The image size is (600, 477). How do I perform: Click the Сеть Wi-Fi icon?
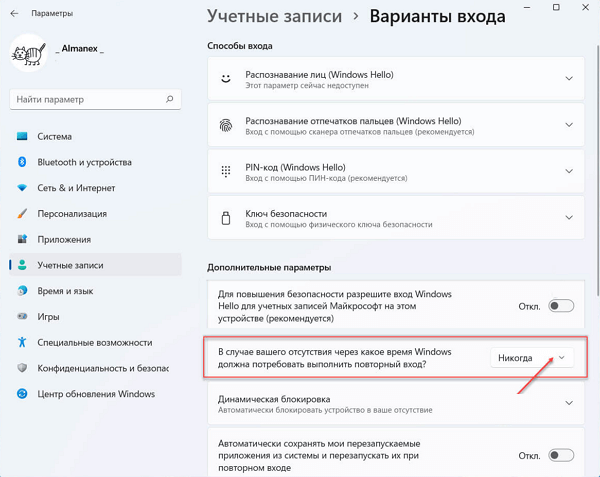point(22,188)
